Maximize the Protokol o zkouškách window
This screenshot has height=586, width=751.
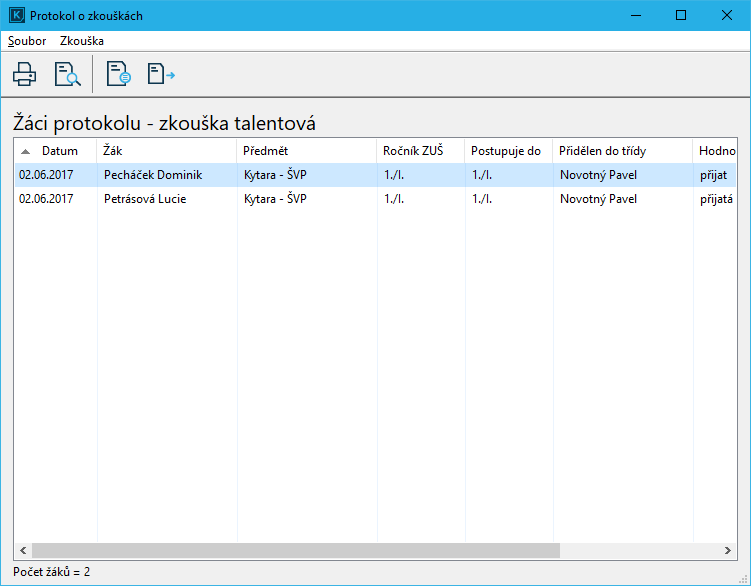680,16
